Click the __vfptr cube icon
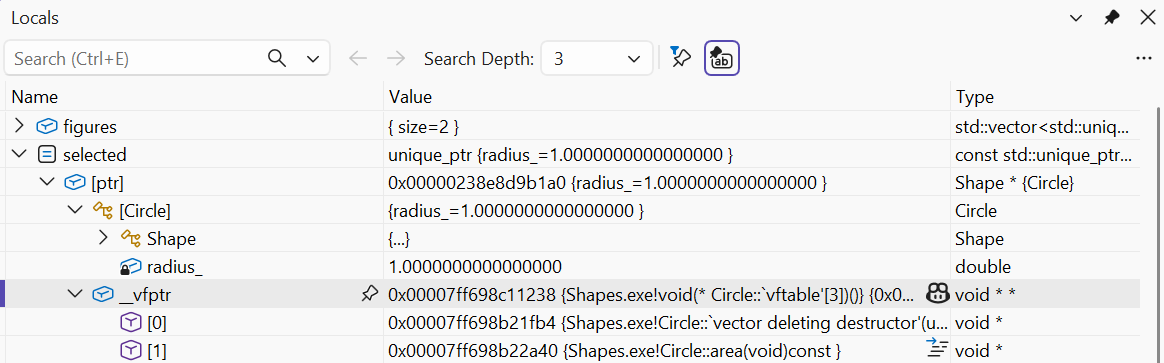 pyautogui.click(x=102, y=295)
